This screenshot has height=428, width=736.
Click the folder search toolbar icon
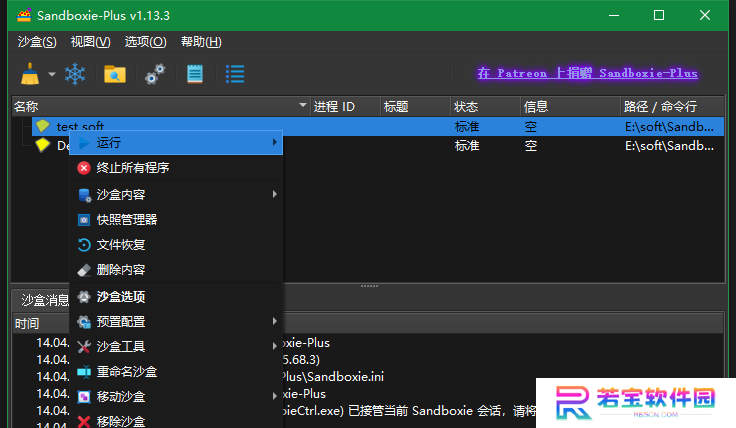[115, 74]
